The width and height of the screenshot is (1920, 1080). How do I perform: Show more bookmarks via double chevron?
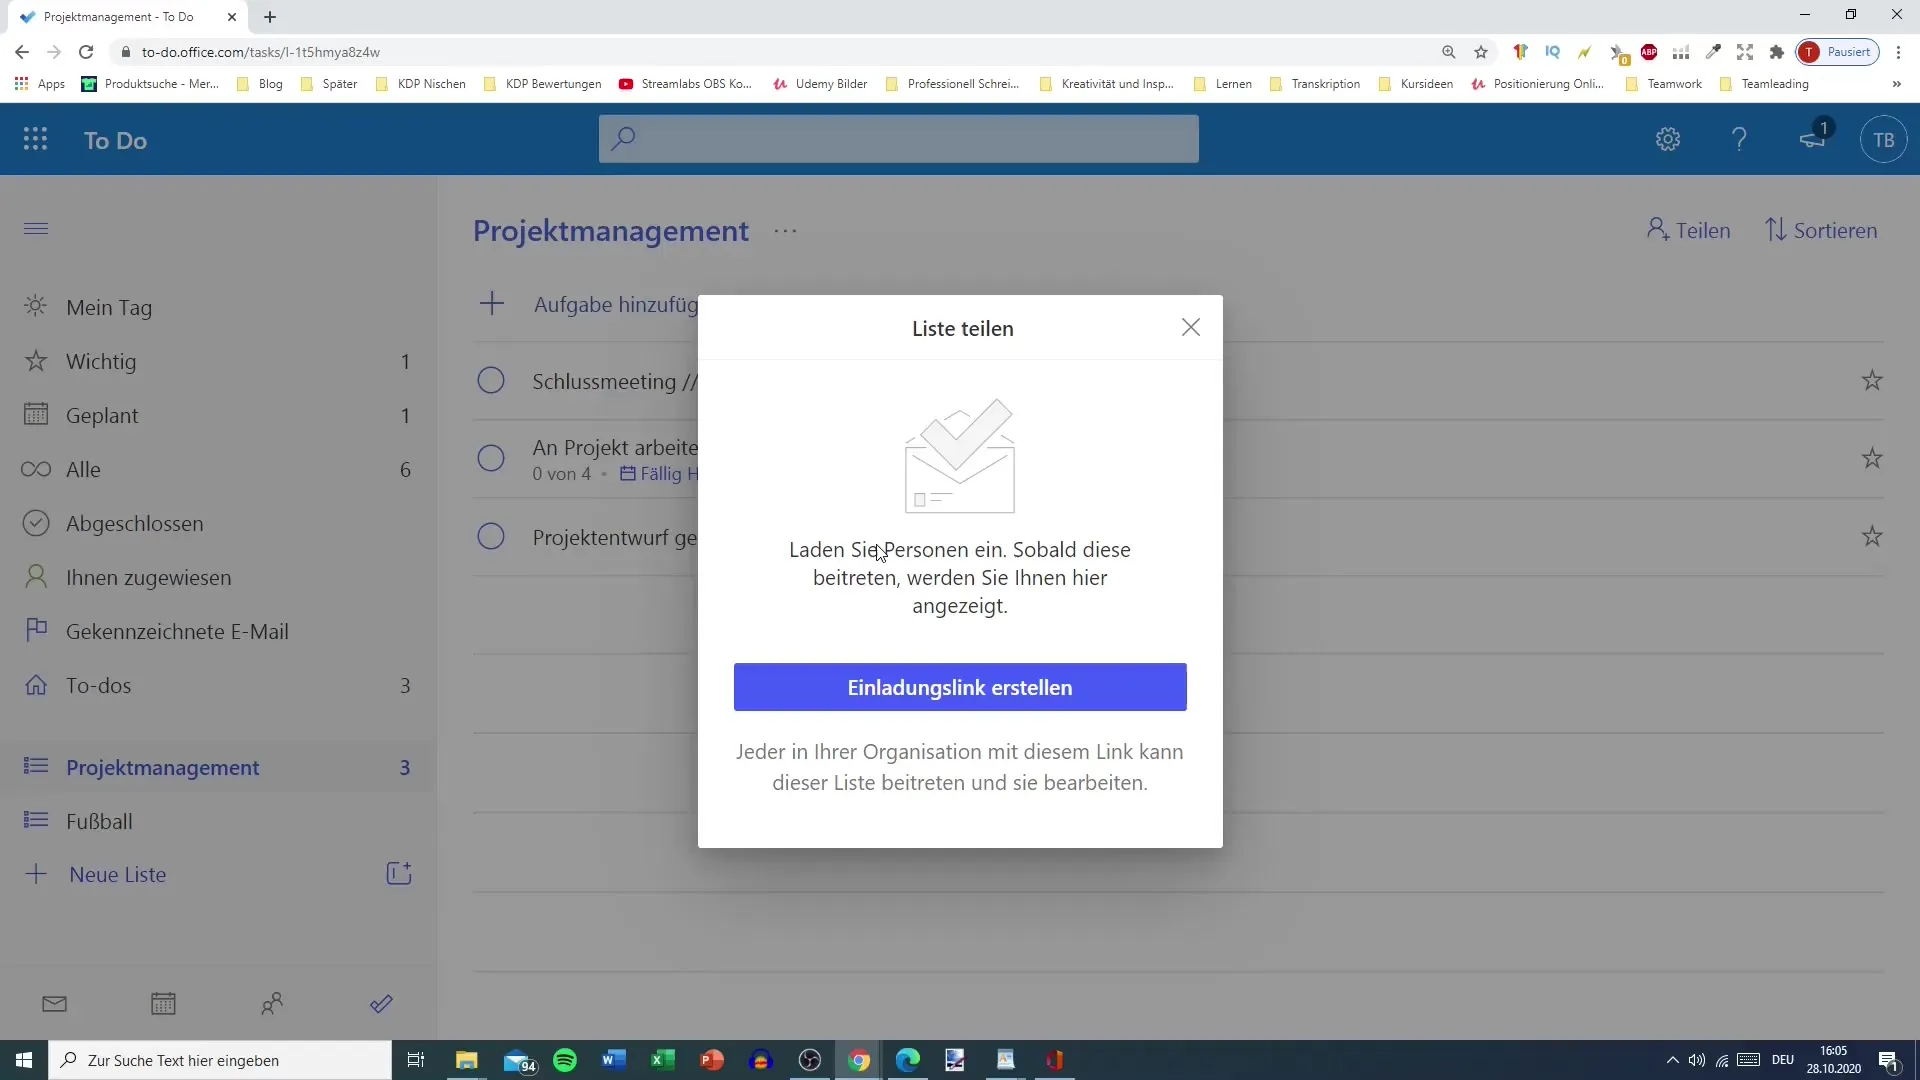(x=1896, y=84)
